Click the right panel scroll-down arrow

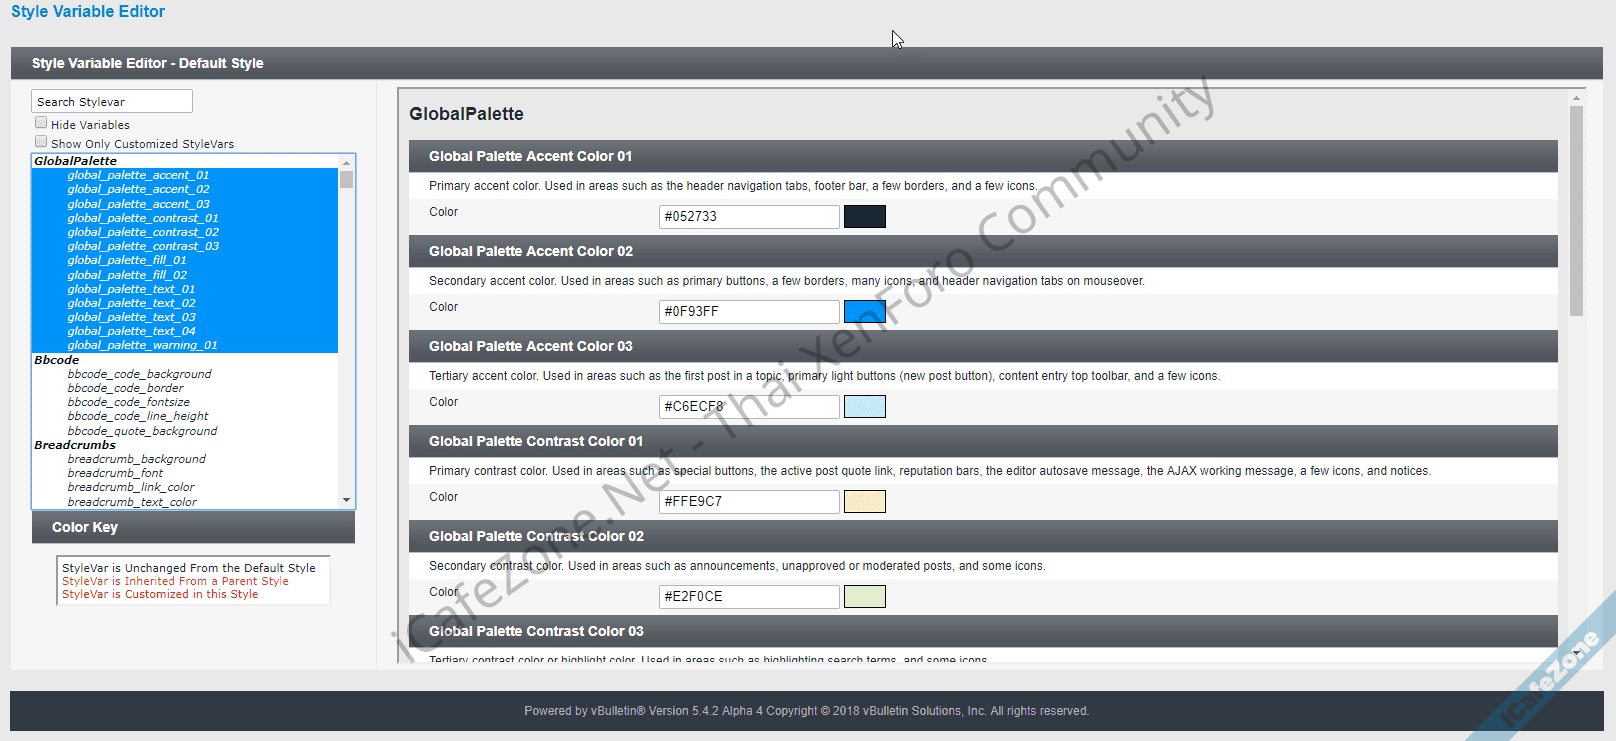[x=1576, y=653]
